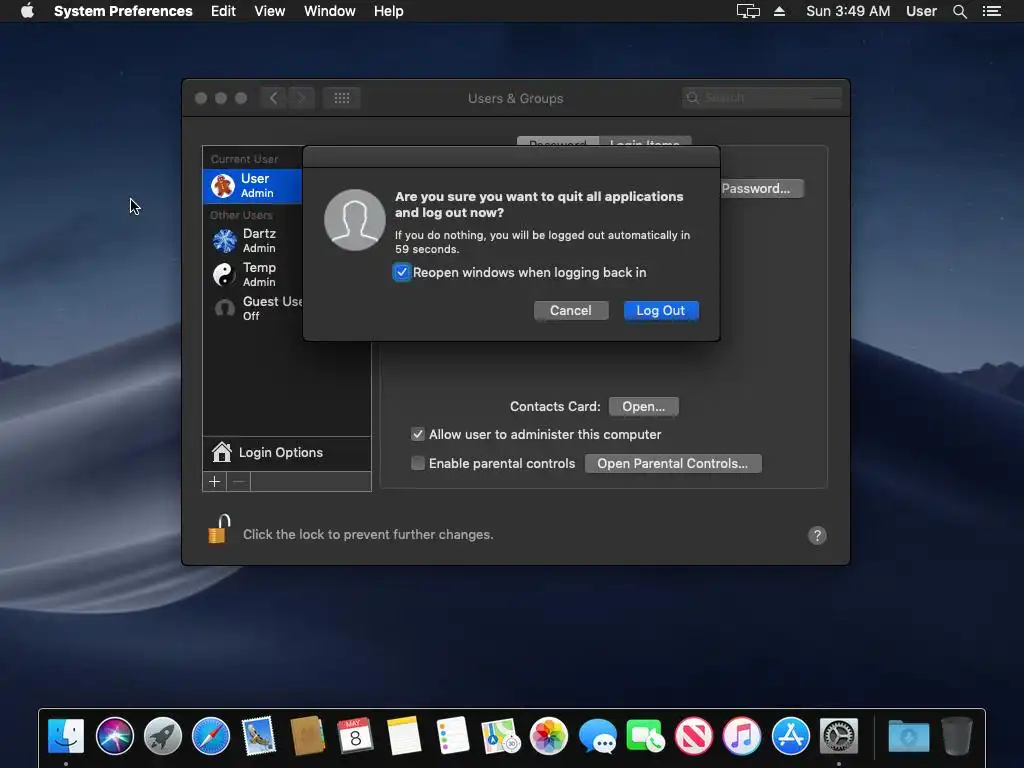Open System Preferences gear in Dock

(x=839, y=736)
